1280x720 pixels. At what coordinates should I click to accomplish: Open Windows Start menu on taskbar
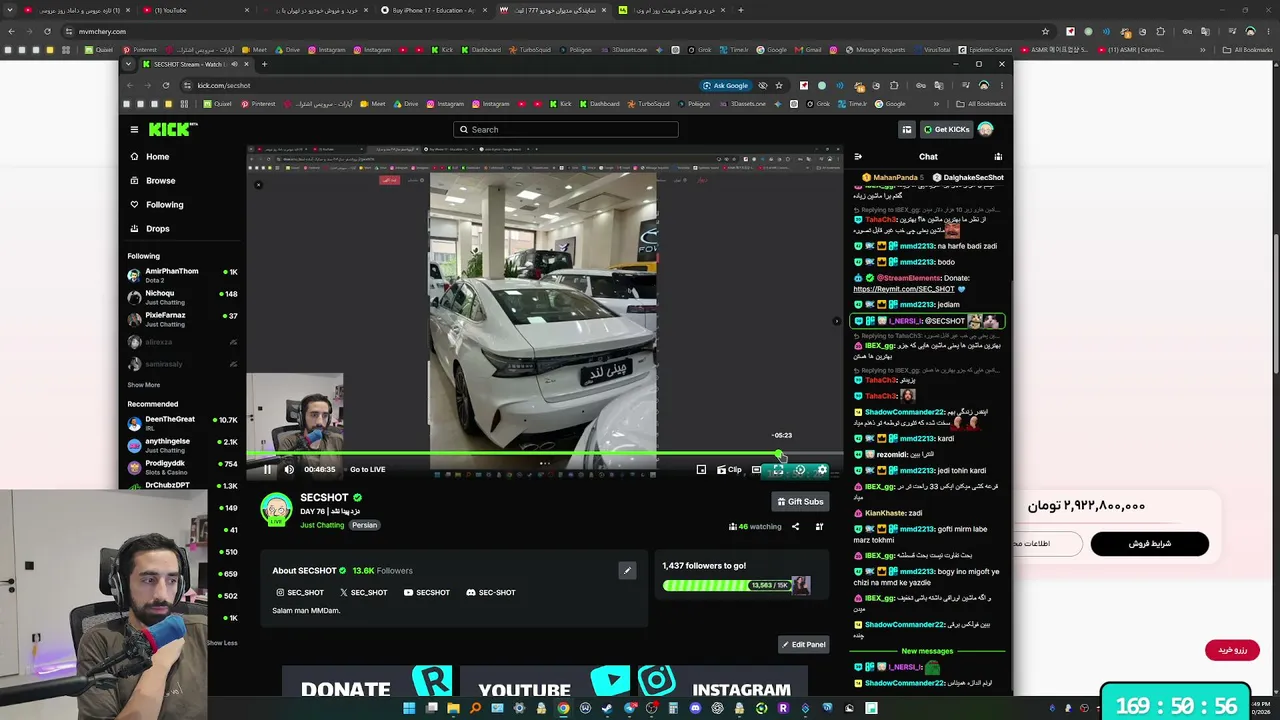(x=409, y=708)
